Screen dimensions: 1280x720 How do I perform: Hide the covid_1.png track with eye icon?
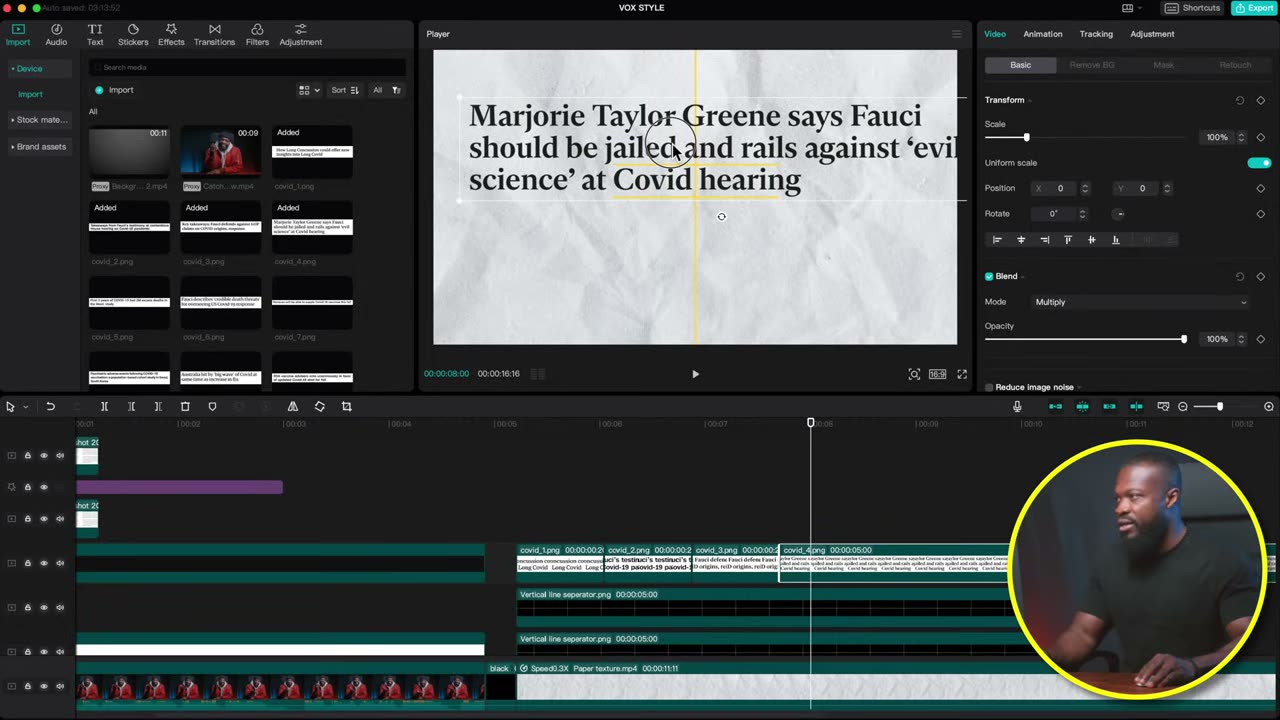click(44, 563)
